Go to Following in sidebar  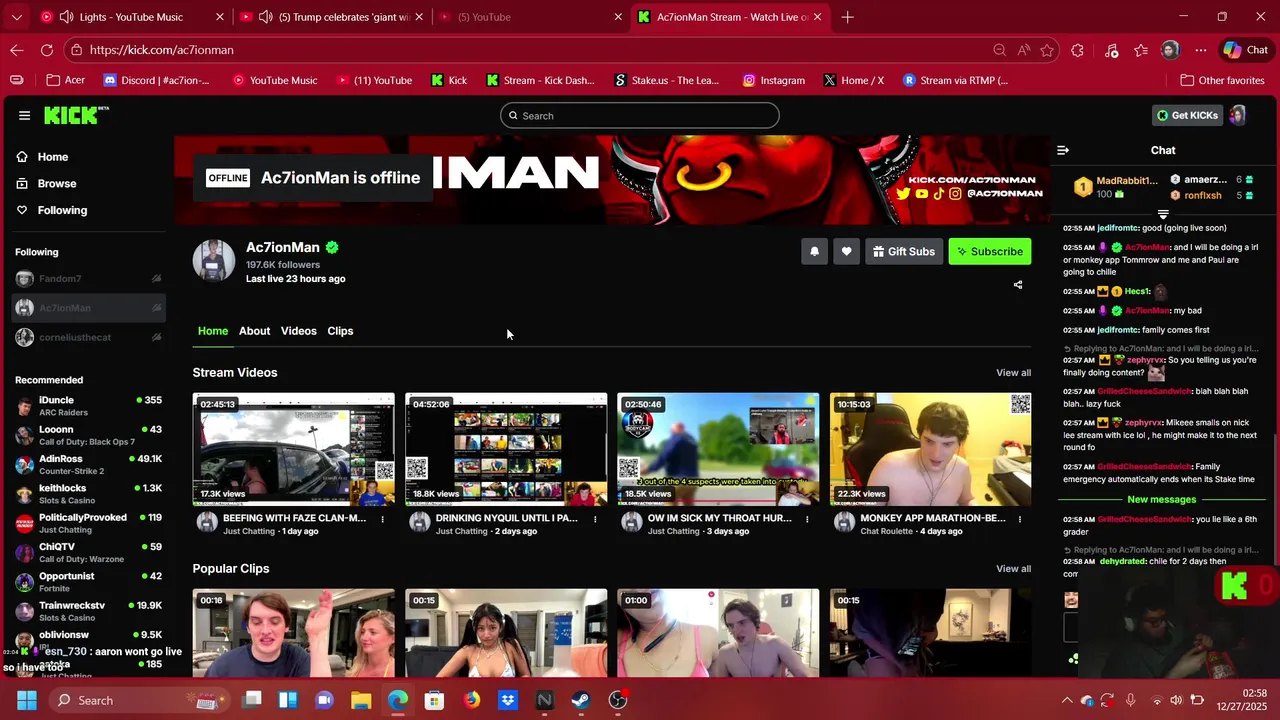62,210
